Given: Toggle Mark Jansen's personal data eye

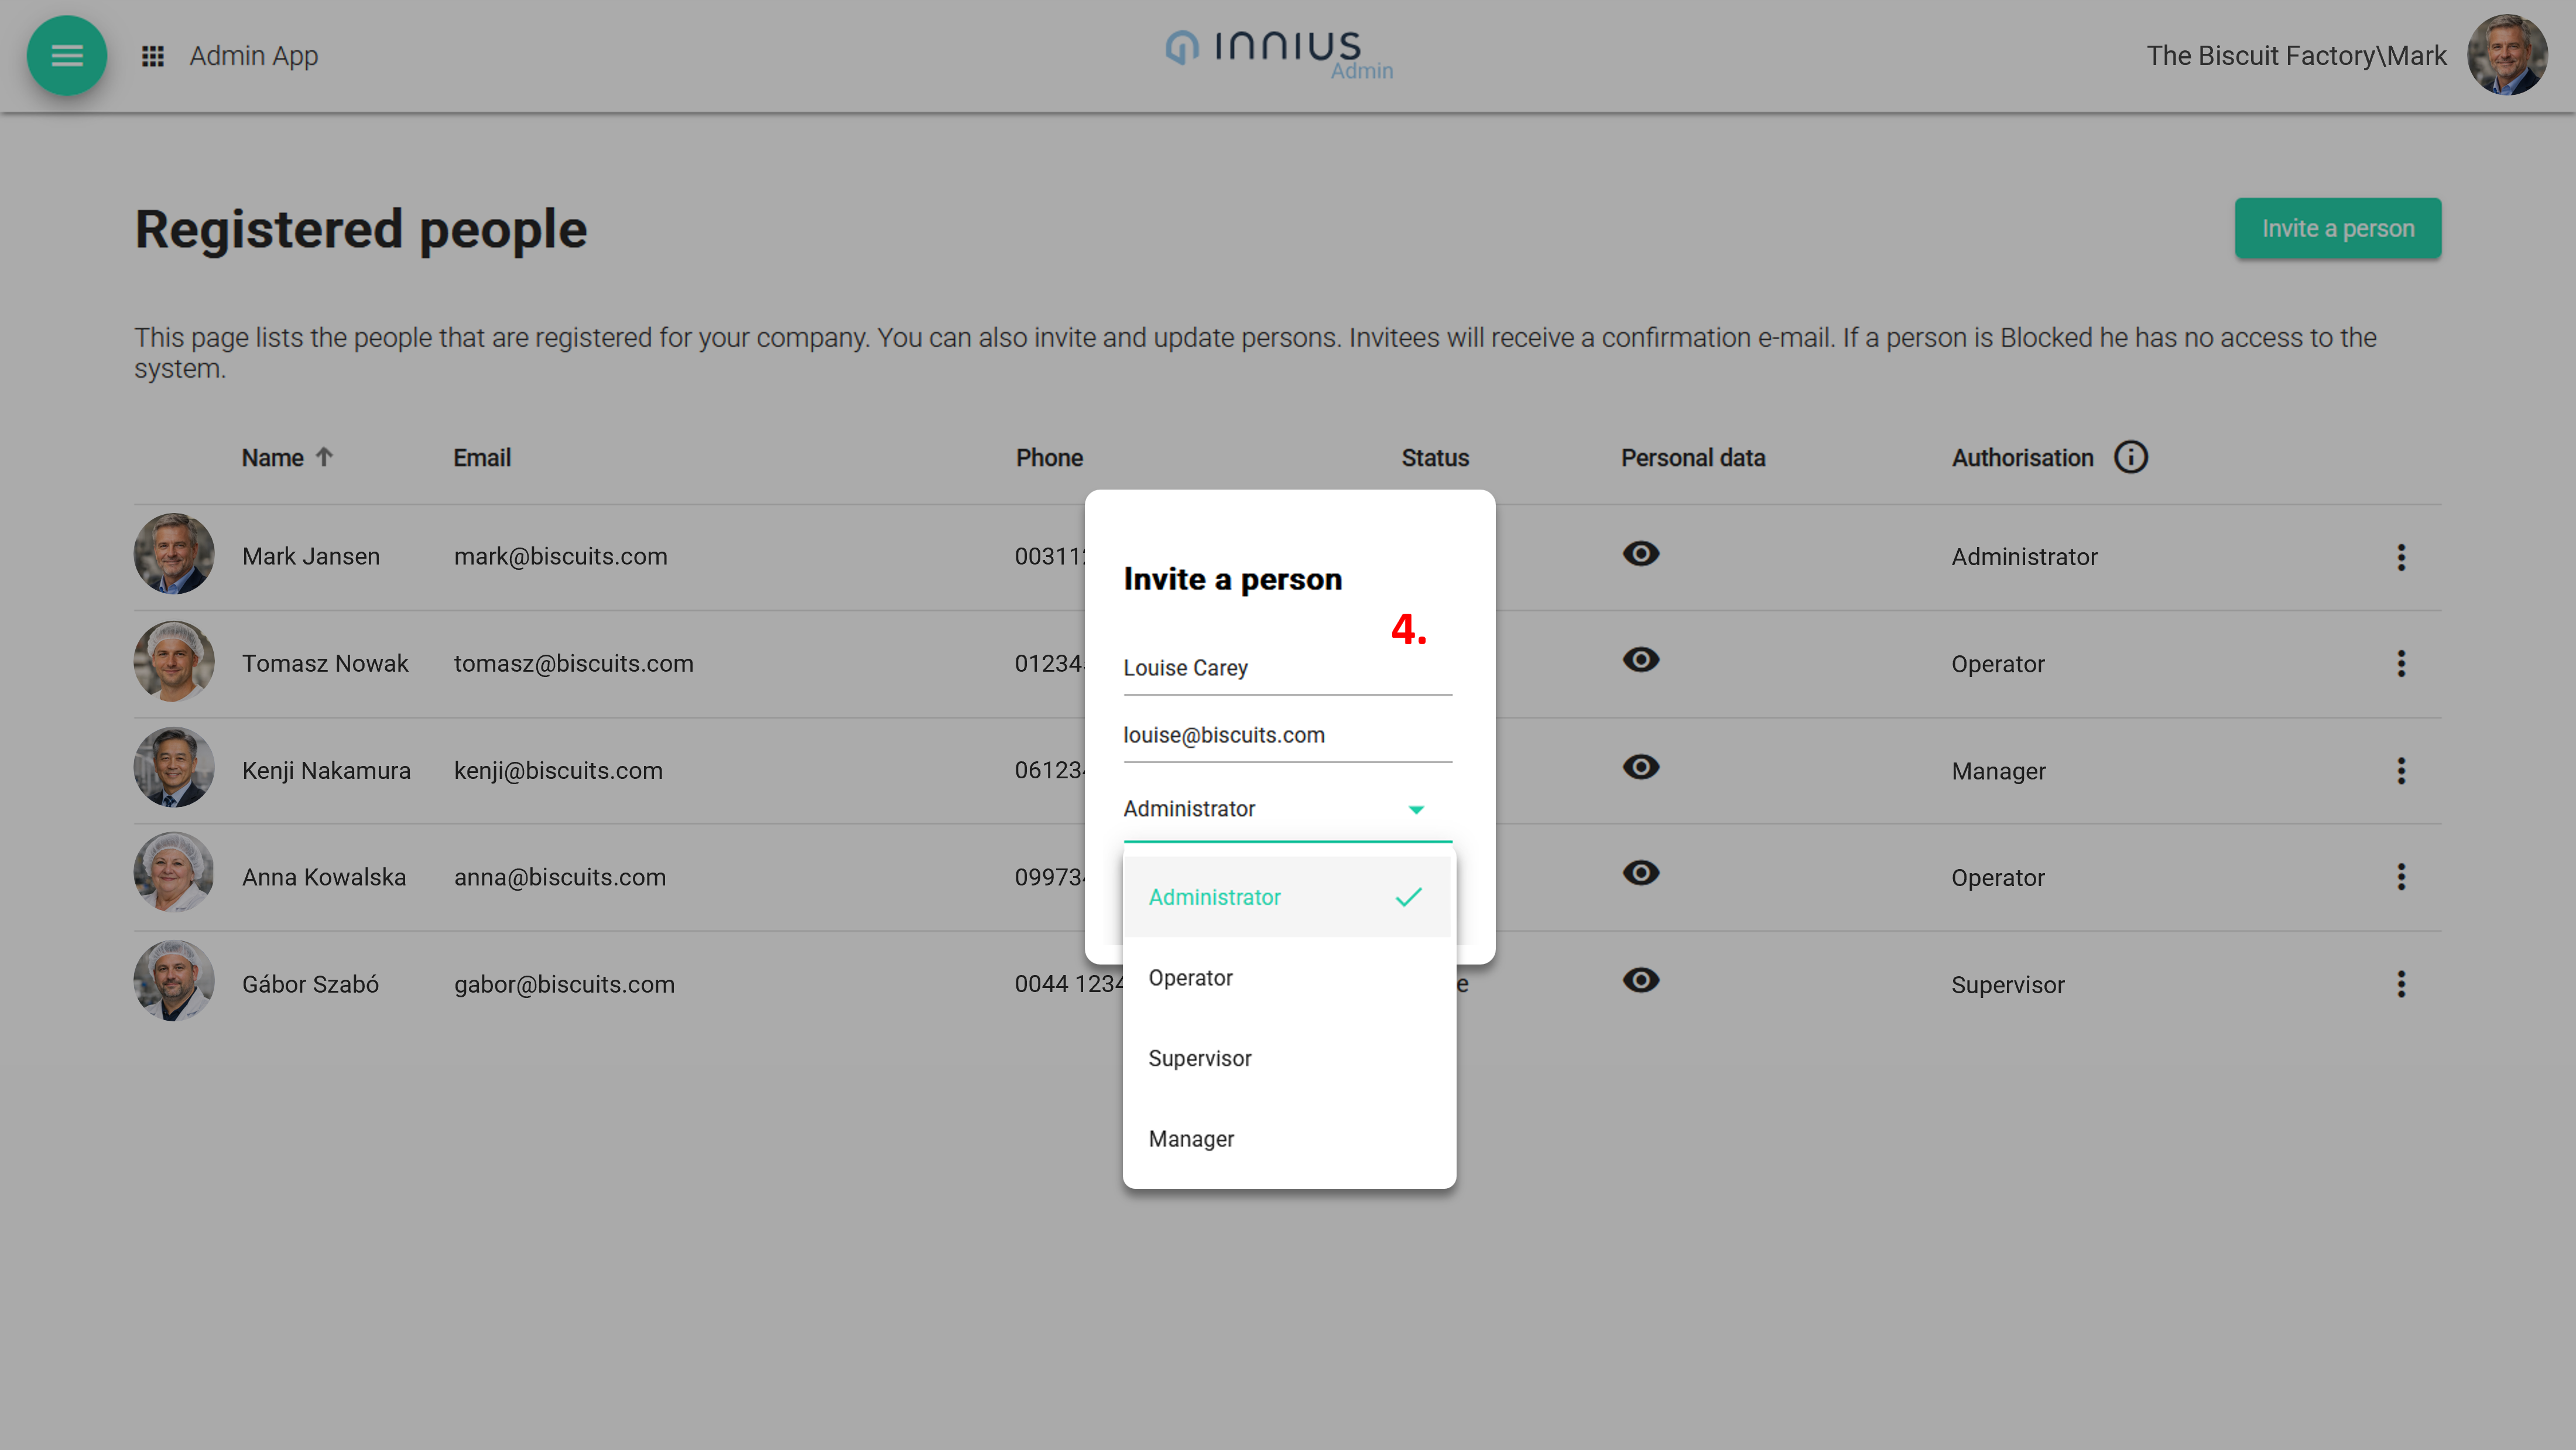Looking at the screenshot, I should pyautogui.click(x=1640, y=554).
